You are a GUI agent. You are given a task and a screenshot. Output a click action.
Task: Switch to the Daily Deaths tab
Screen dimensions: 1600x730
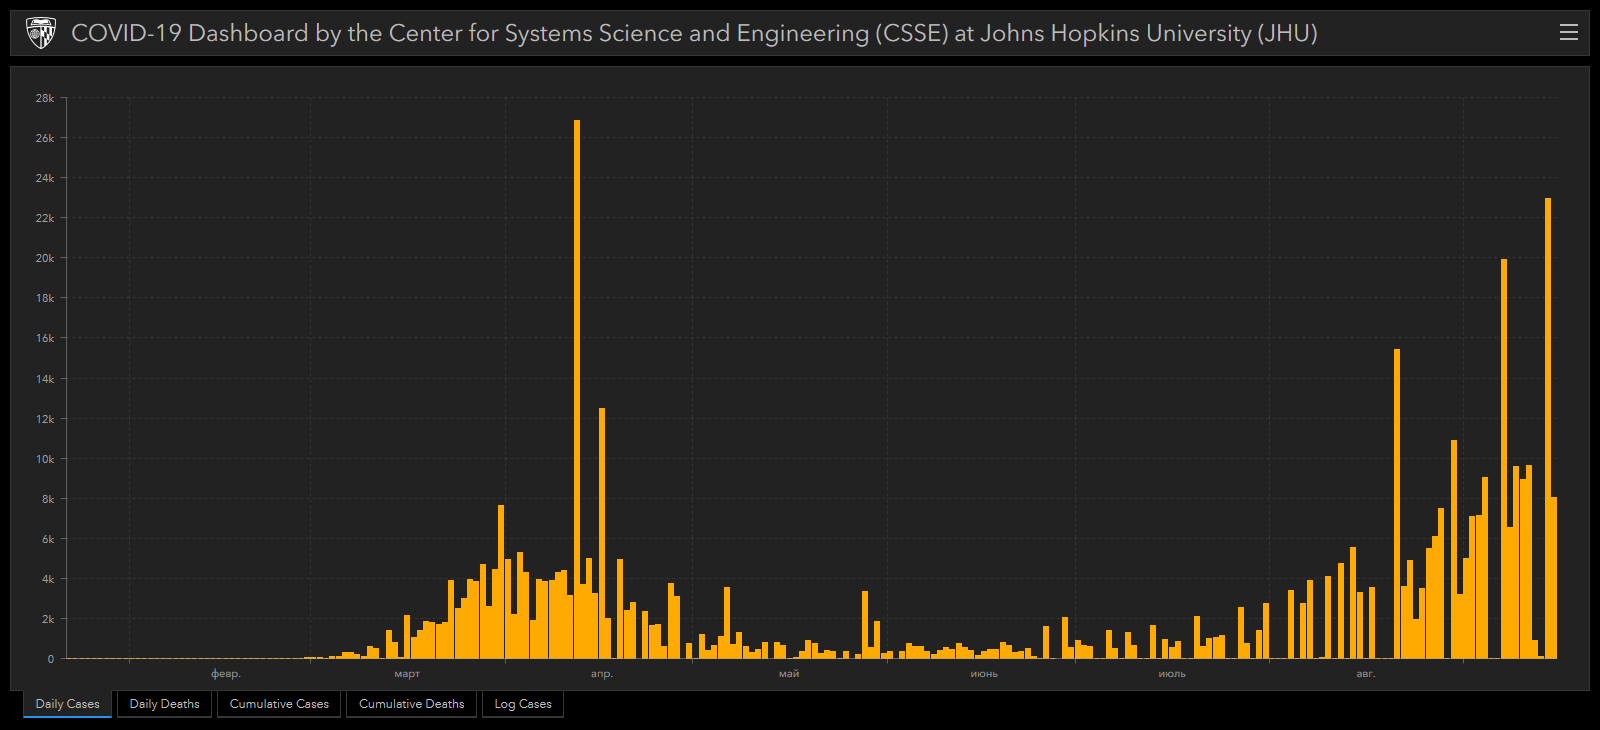(x=164, y=704)
